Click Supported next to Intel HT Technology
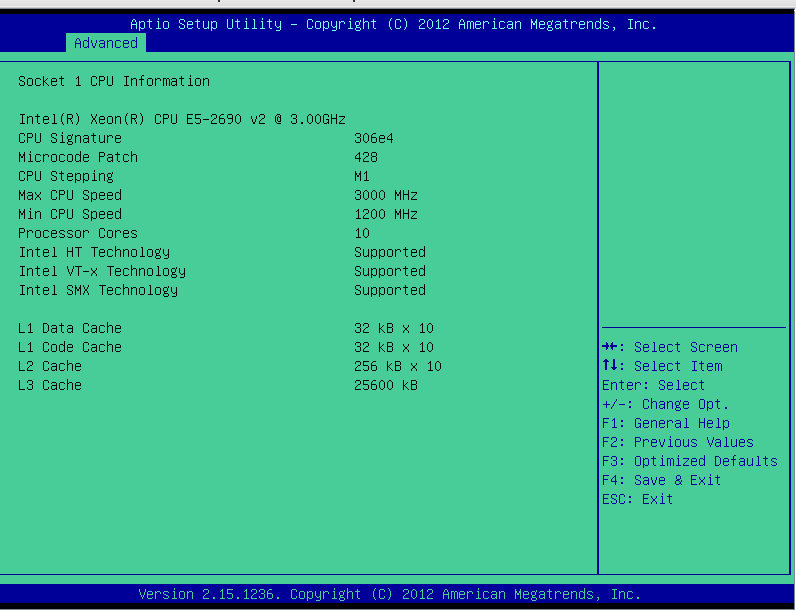The image size is (796, 610). click(x=390, y=252)
